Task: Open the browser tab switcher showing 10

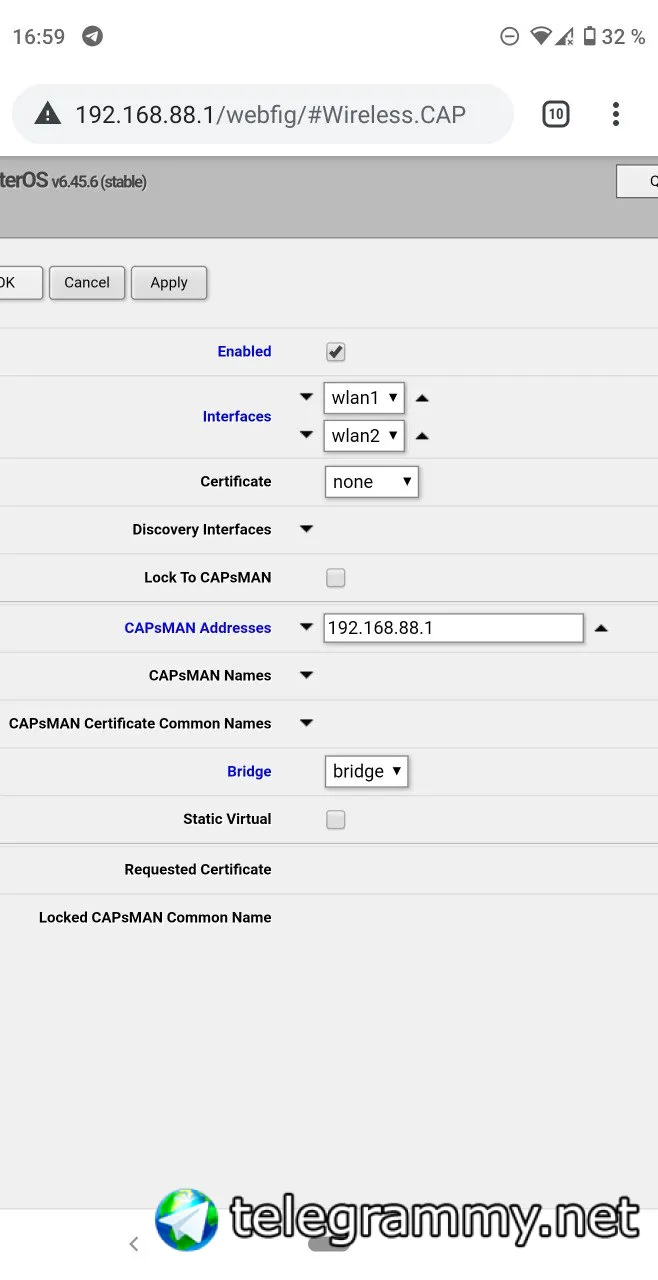Action: (x=556, y=114)
